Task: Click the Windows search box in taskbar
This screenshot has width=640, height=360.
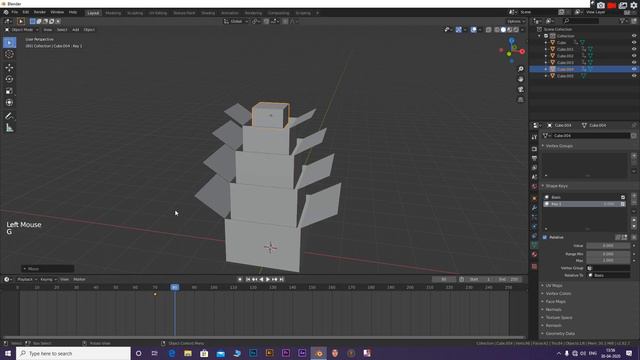Action: pos(73,353)
